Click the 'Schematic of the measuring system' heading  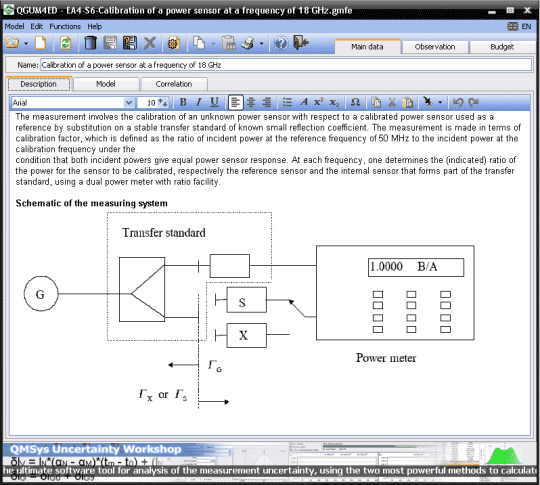tap(92, 203)
